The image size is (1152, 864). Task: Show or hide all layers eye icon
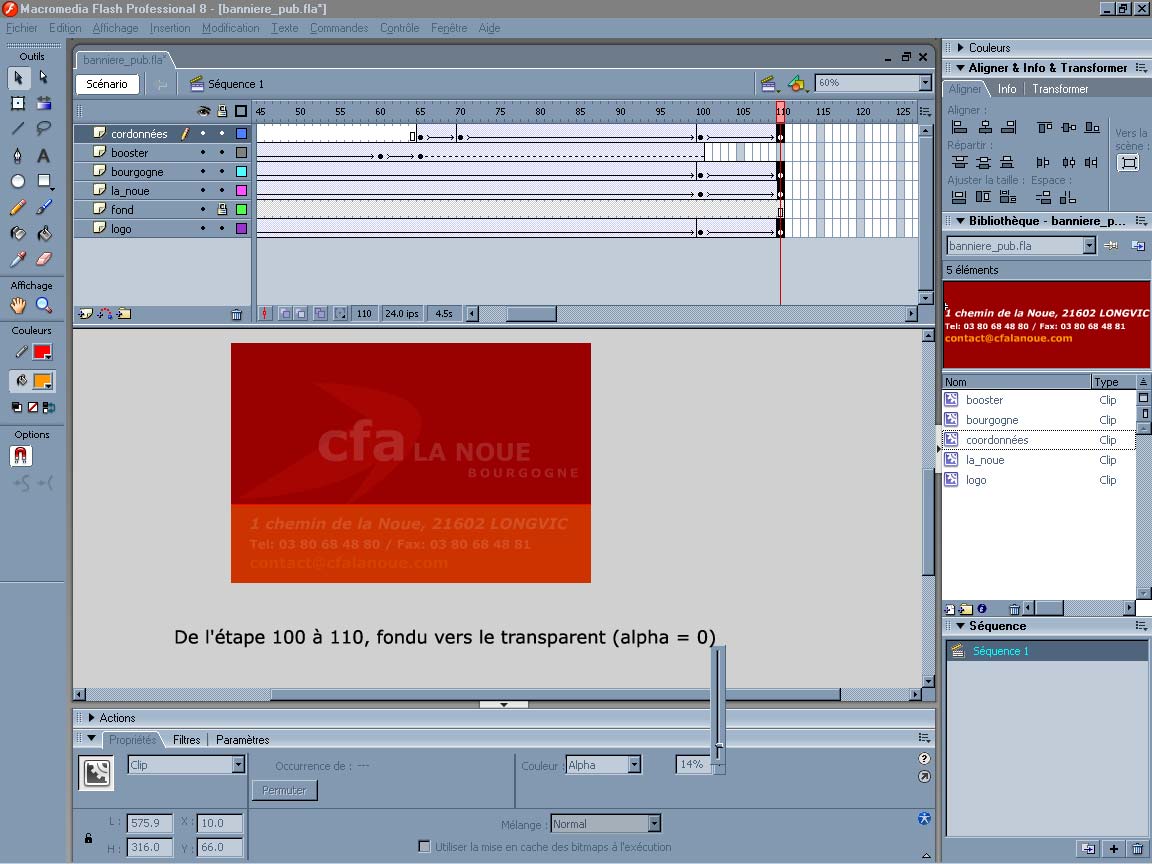click(204, 112)
